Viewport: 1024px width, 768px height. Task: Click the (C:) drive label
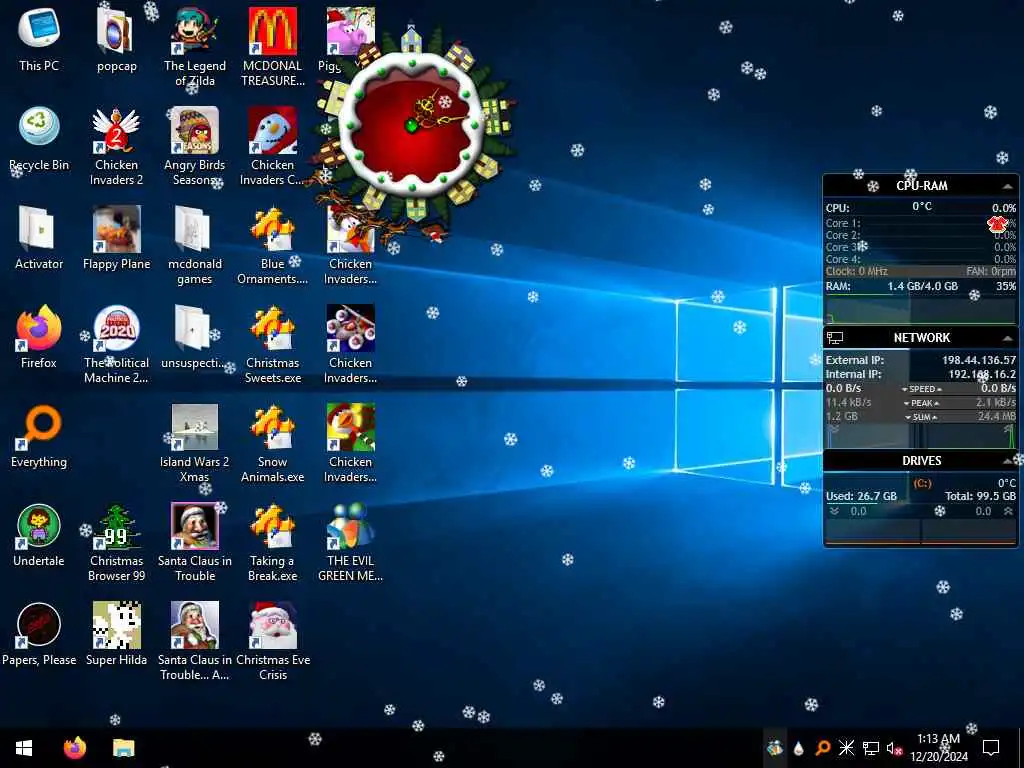[x=922, y=483]
